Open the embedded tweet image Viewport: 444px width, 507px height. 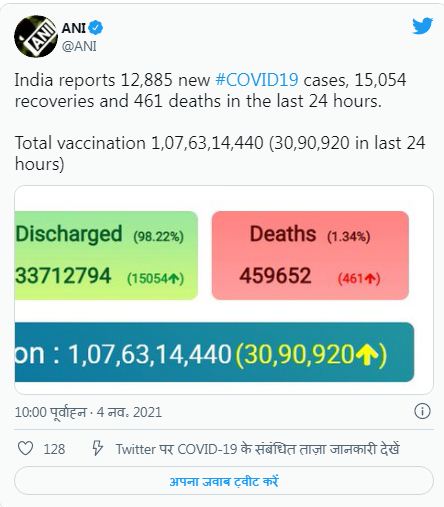[x=224, y=290]
